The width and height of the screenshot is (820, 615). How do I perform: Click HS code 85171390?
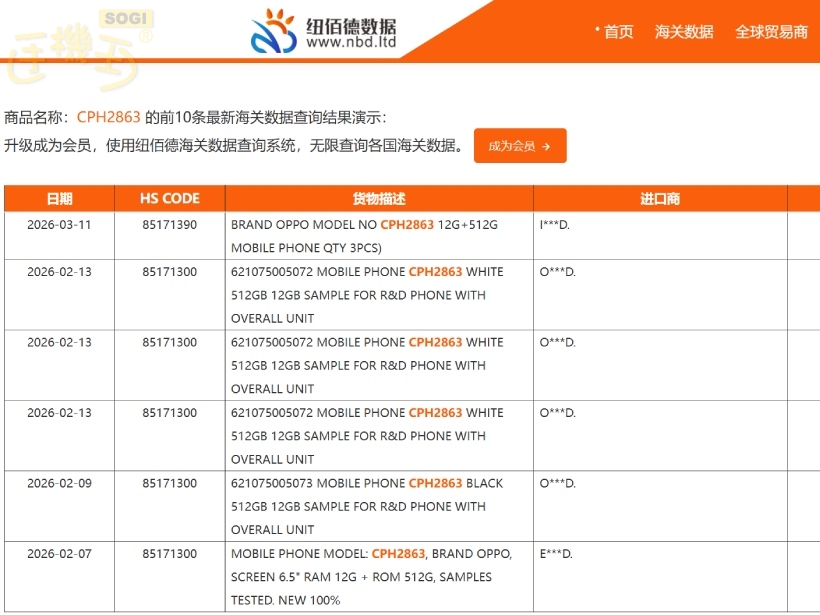click(x=169, y=225)
